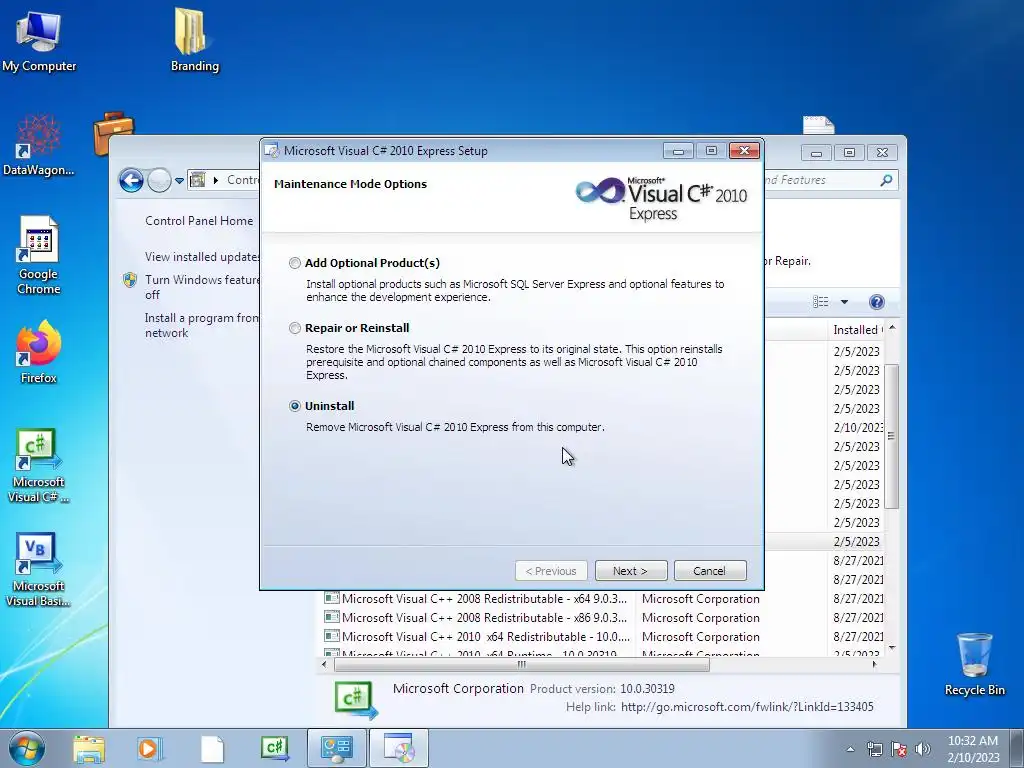This screenshot has width=1024, height=768.
Task: Open the Recycle Bin
Action: tap(974, 665)
